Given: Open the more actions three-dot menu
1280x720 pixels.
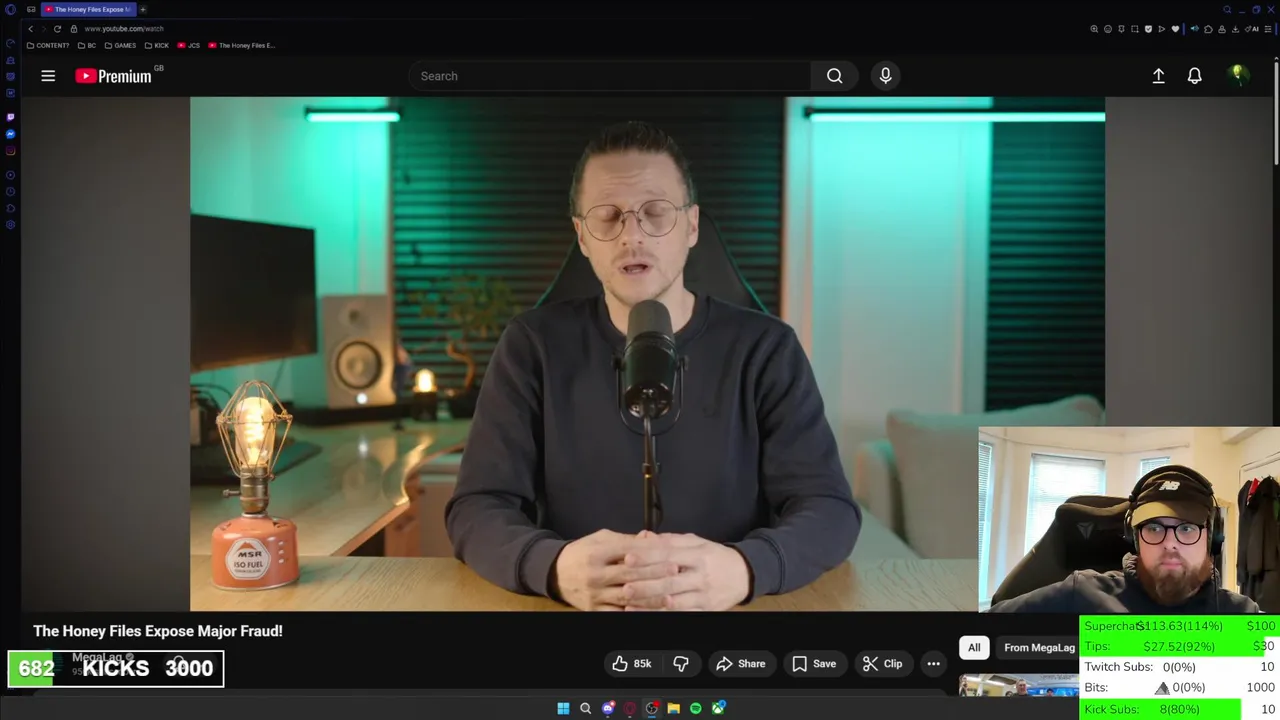Looking at the screenshot, I should point(933,664).
